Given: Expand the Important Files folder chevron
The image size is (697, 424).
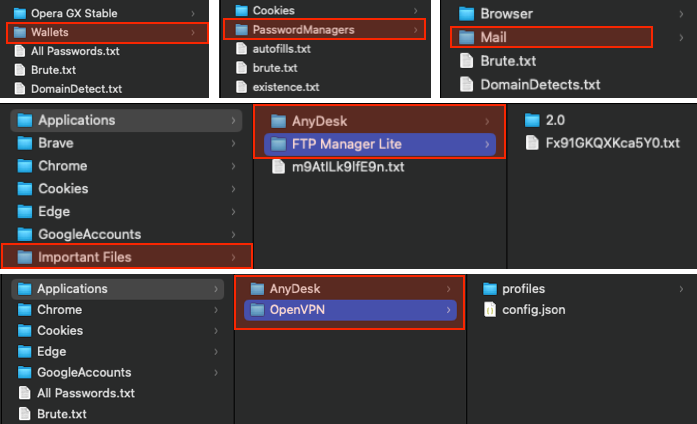Looking at the screenshot, I should (233, 257).
